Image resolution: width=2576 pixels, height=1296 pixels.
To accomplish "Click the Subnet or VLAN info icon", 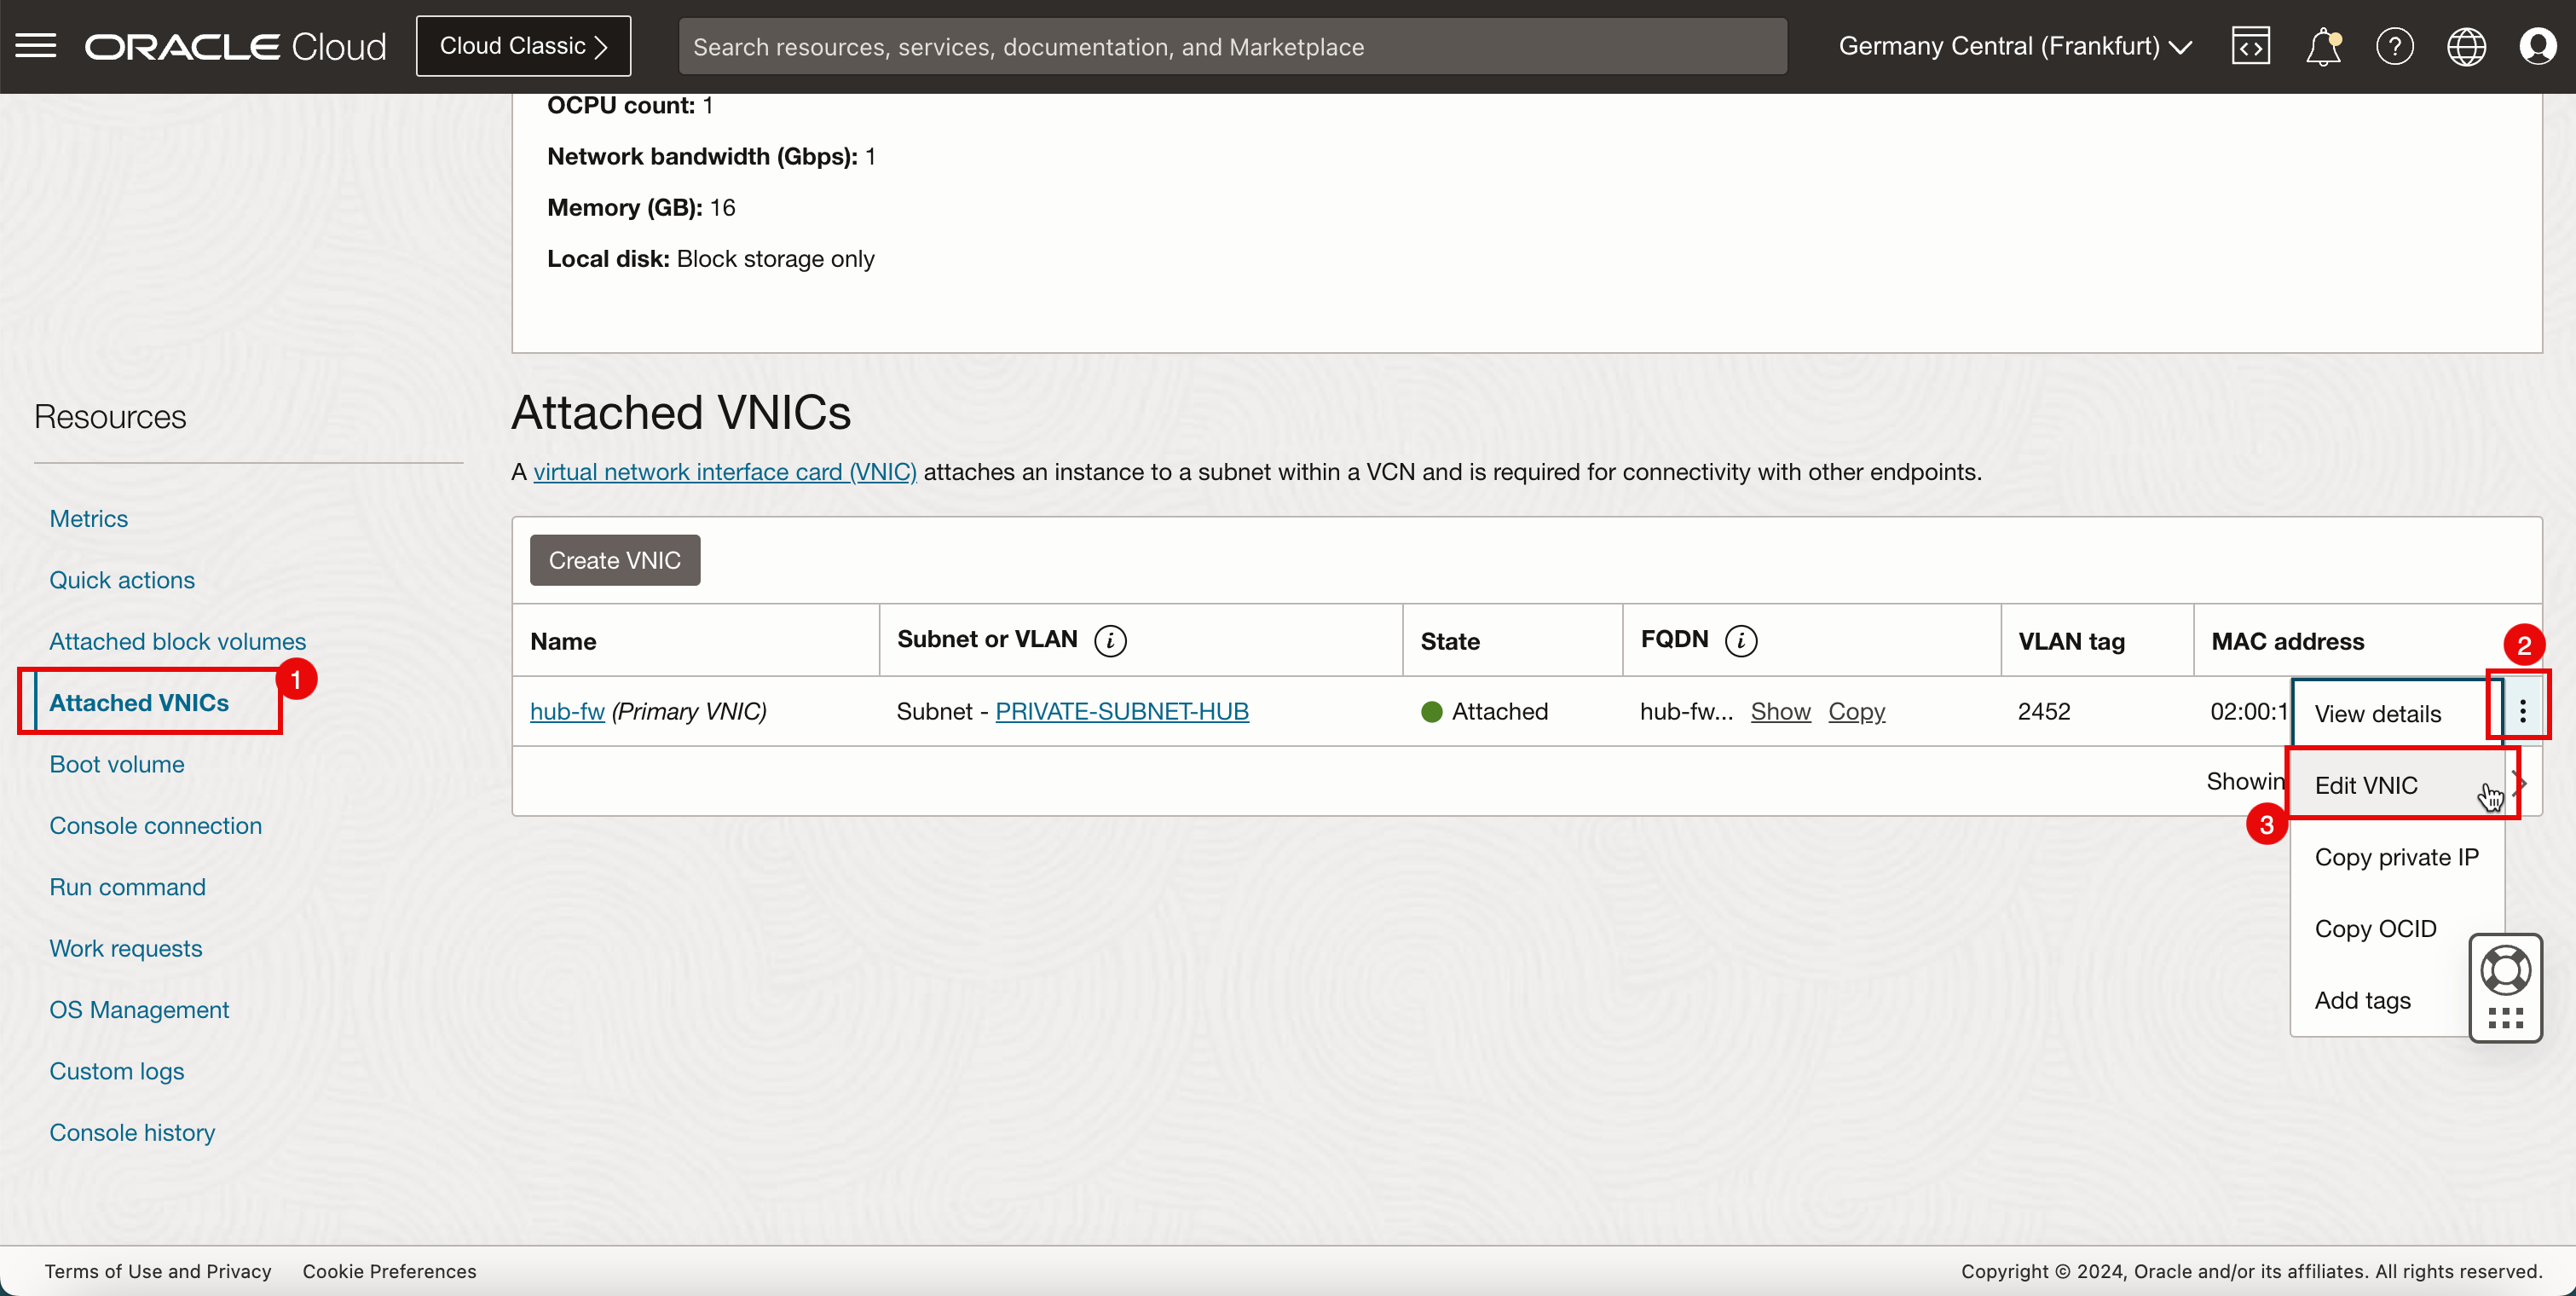I will pos(1110,640).
